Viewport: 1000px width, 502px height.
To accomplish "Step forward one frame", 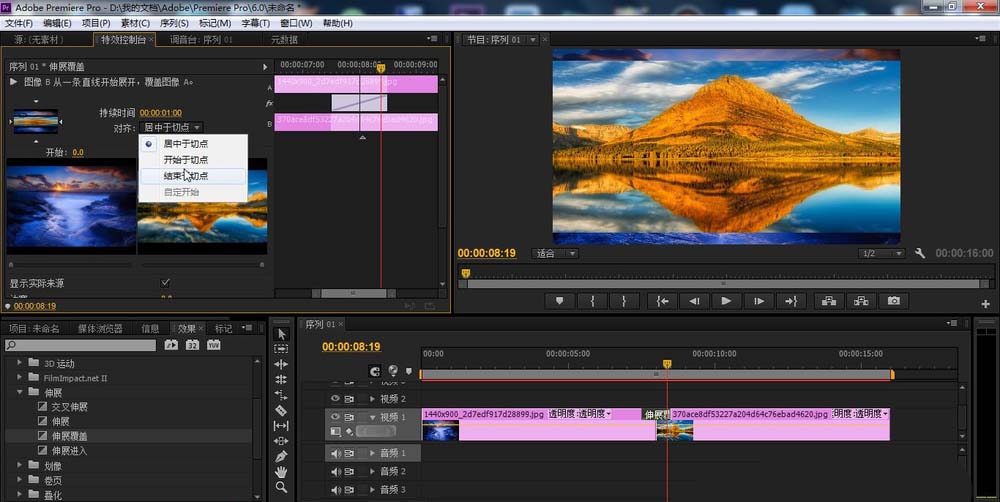I will coord(758,301).
